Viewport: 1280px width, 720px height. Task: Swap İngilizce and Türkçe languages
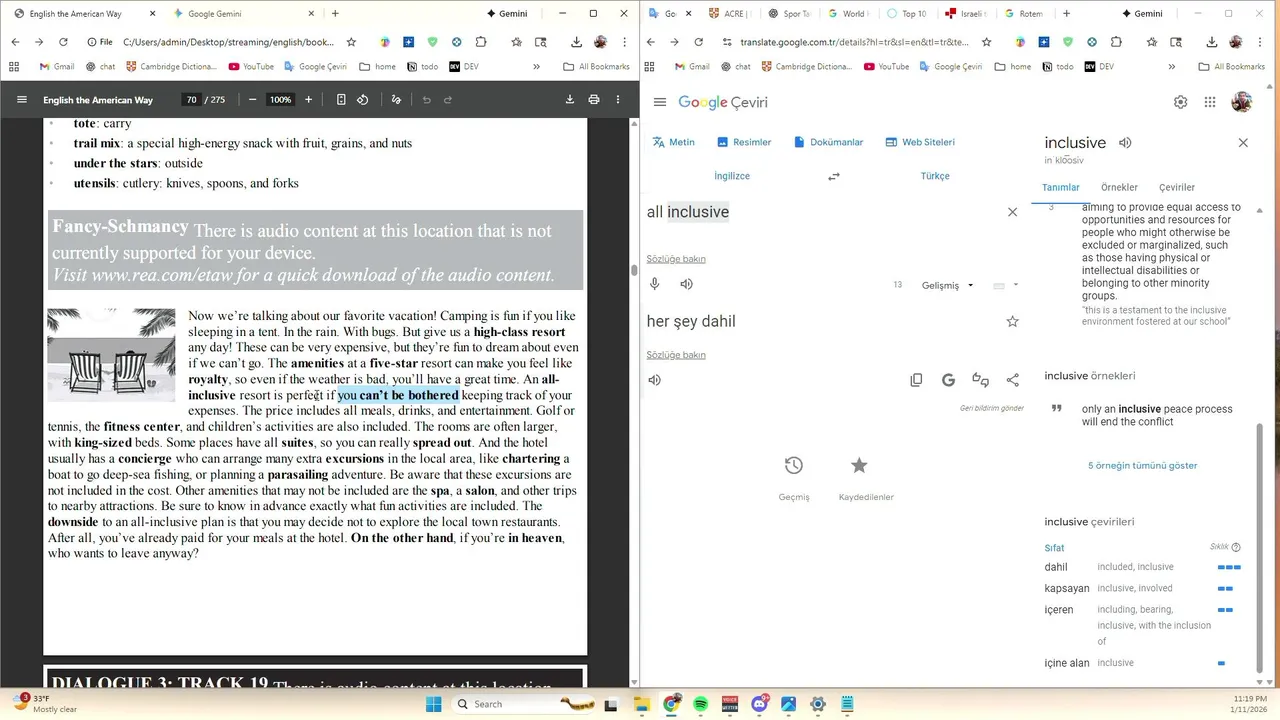[834, 176]
